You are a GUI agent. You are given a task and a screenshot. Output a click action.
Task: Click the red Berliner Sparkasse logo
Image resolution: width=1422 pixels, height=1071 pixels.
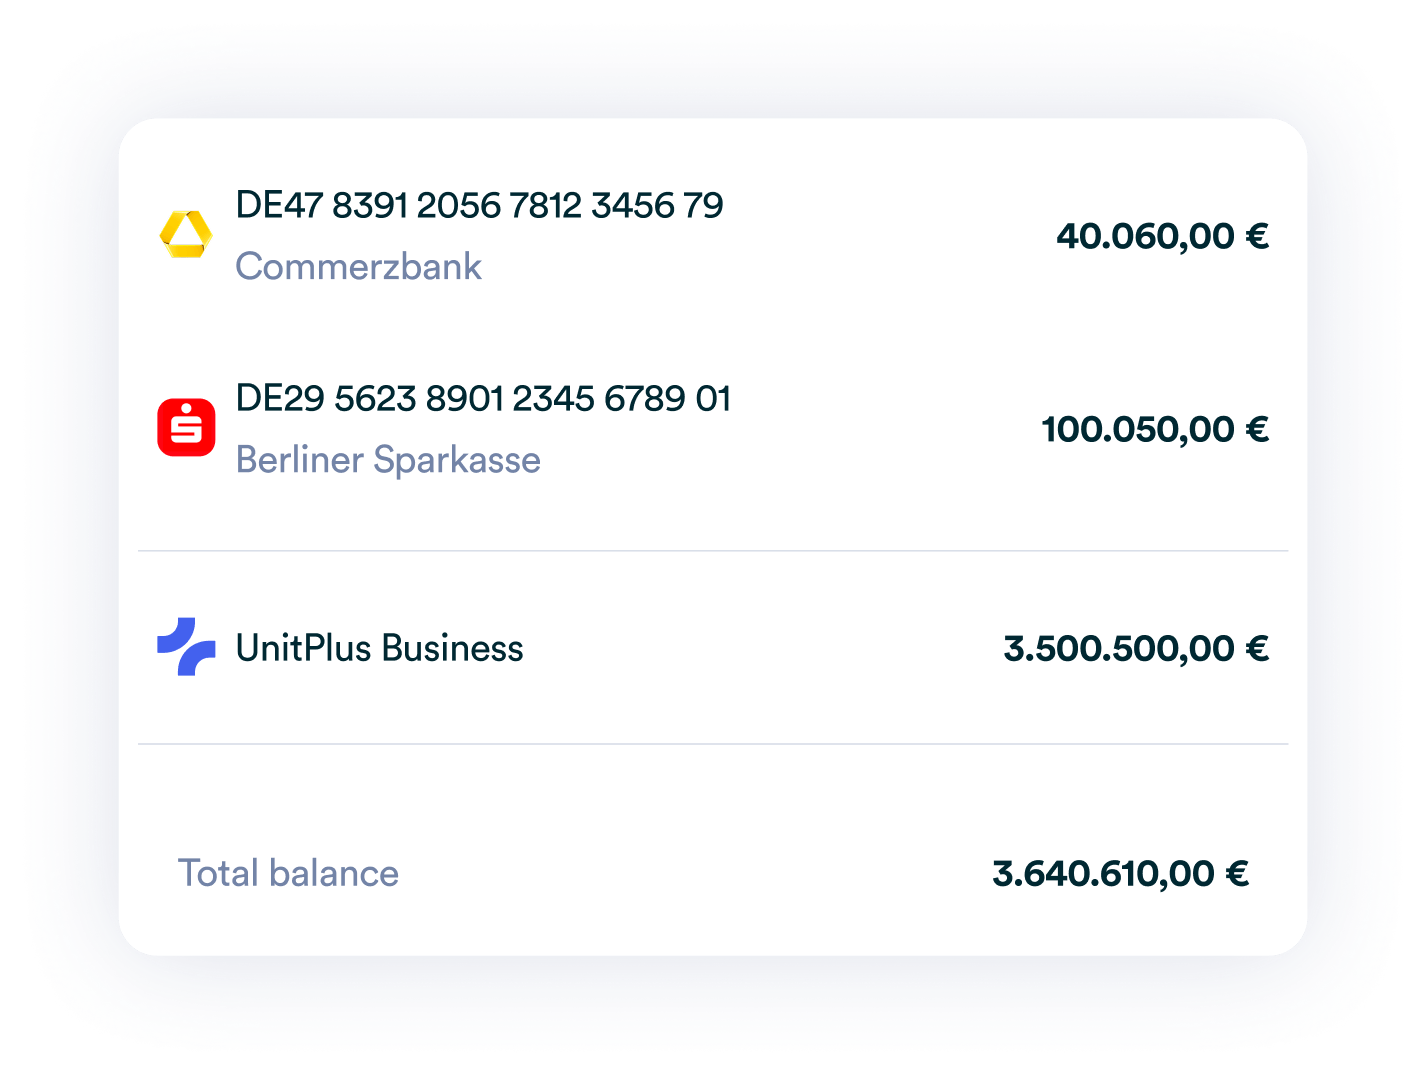click(x=186, y=428)
